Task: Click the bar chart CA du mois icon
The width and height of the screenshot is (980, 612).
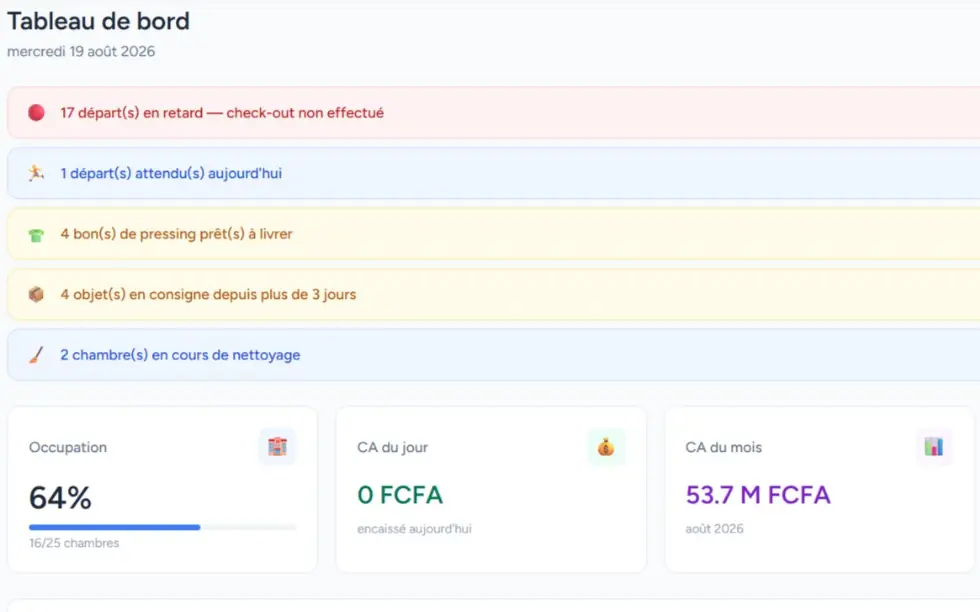Action: pos(934,447)
